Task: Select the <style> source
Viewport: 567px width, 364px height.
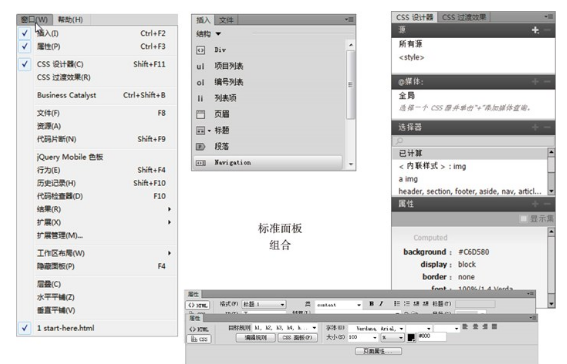Action: [412, 57]
